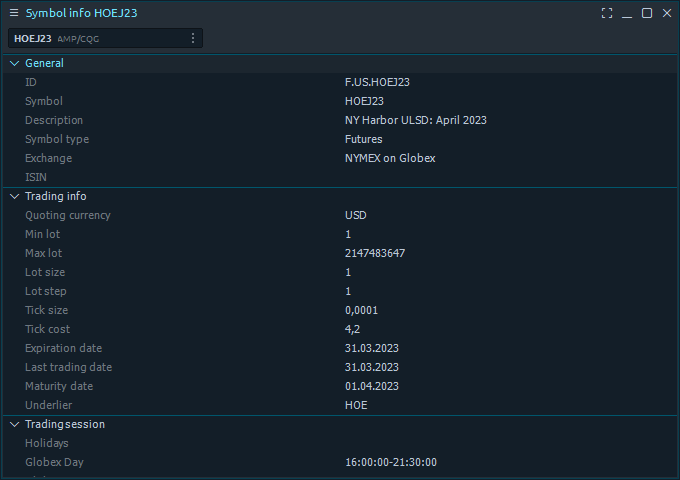
Task: Select the Globex Day session time
Action: tap(391, 462)
